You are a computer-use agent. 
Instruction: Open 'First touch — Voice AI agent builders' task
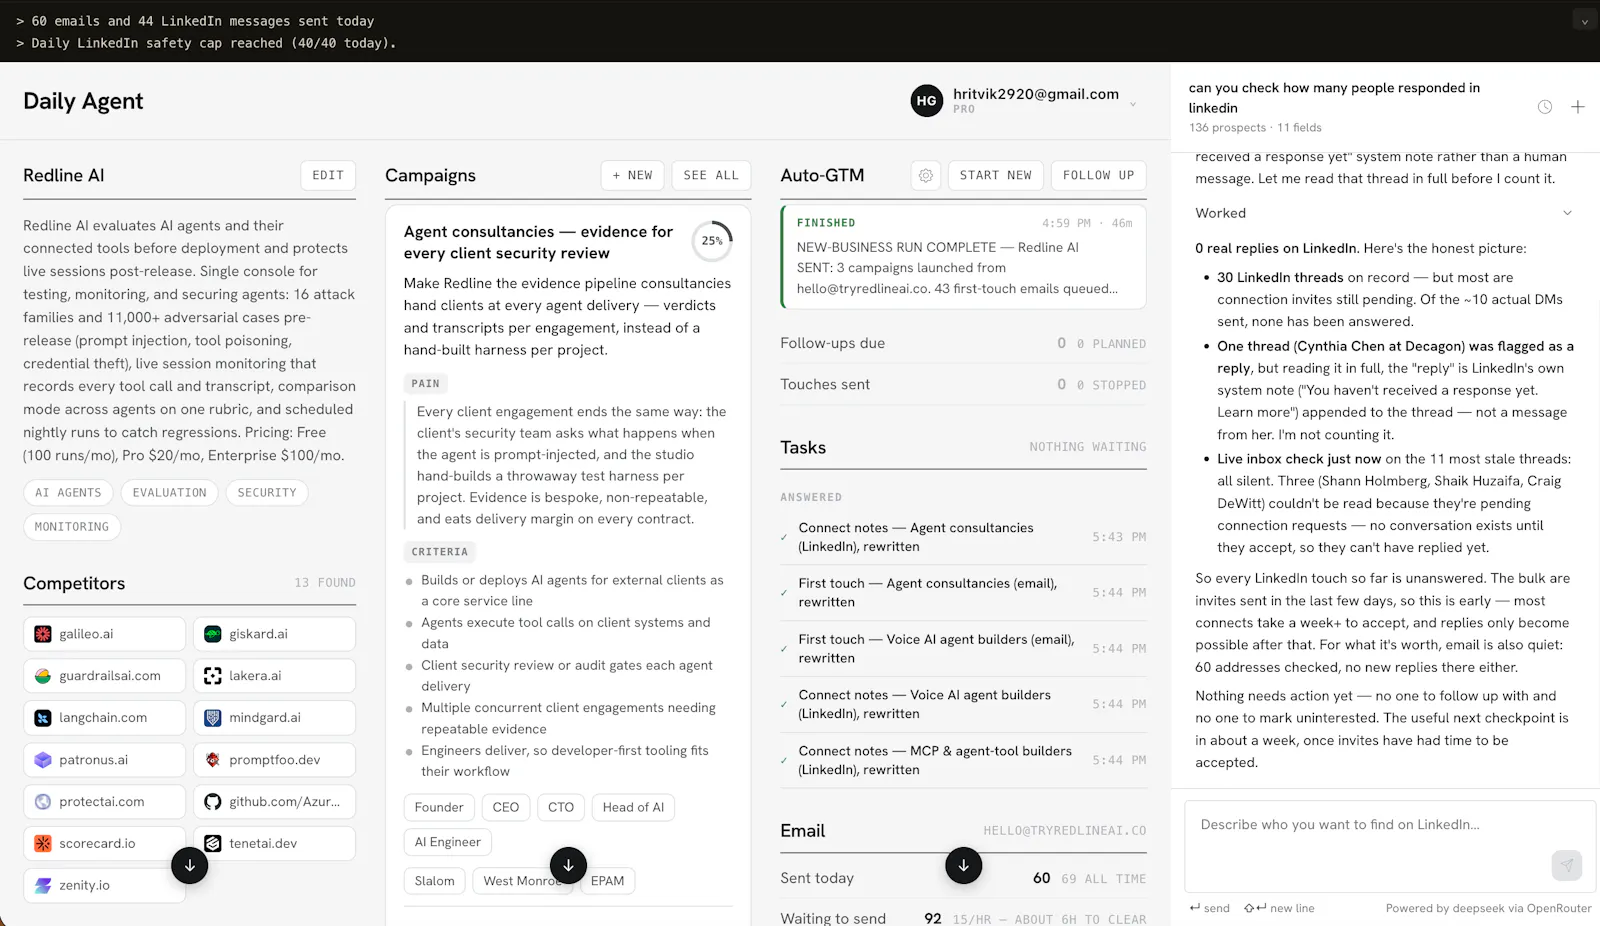tap(964, 649)
